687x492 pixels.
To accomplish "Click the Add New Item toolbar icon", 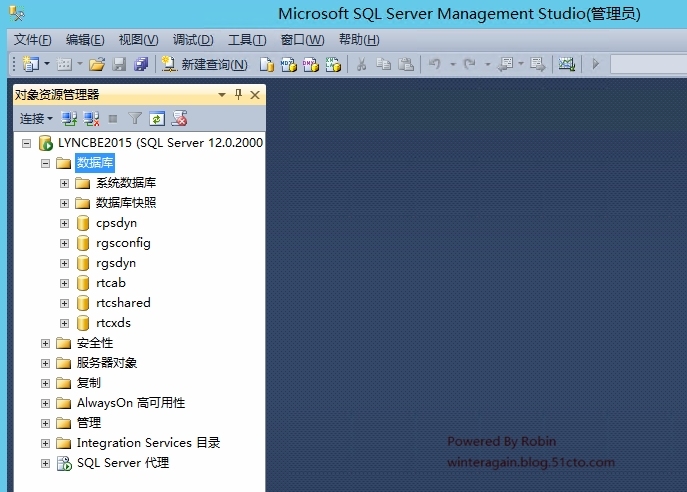I will tap(64, 64).
